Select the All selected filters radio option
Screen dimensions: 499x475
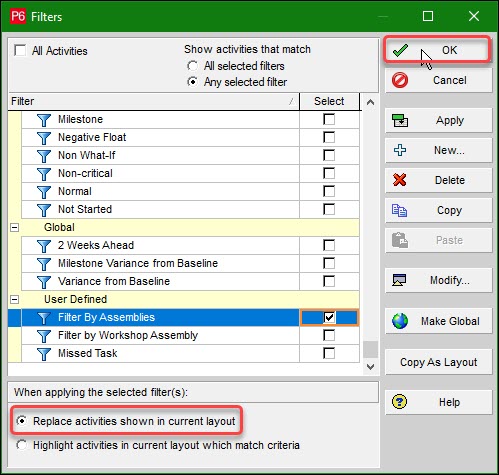pyautogui.click(x=192, y=66)
